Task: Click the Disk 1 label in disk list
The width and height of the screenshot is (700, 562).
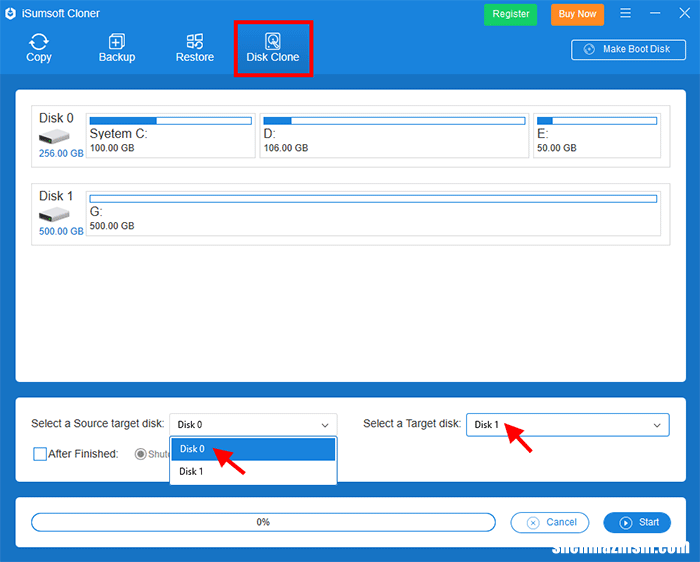Action: (56, 196)
